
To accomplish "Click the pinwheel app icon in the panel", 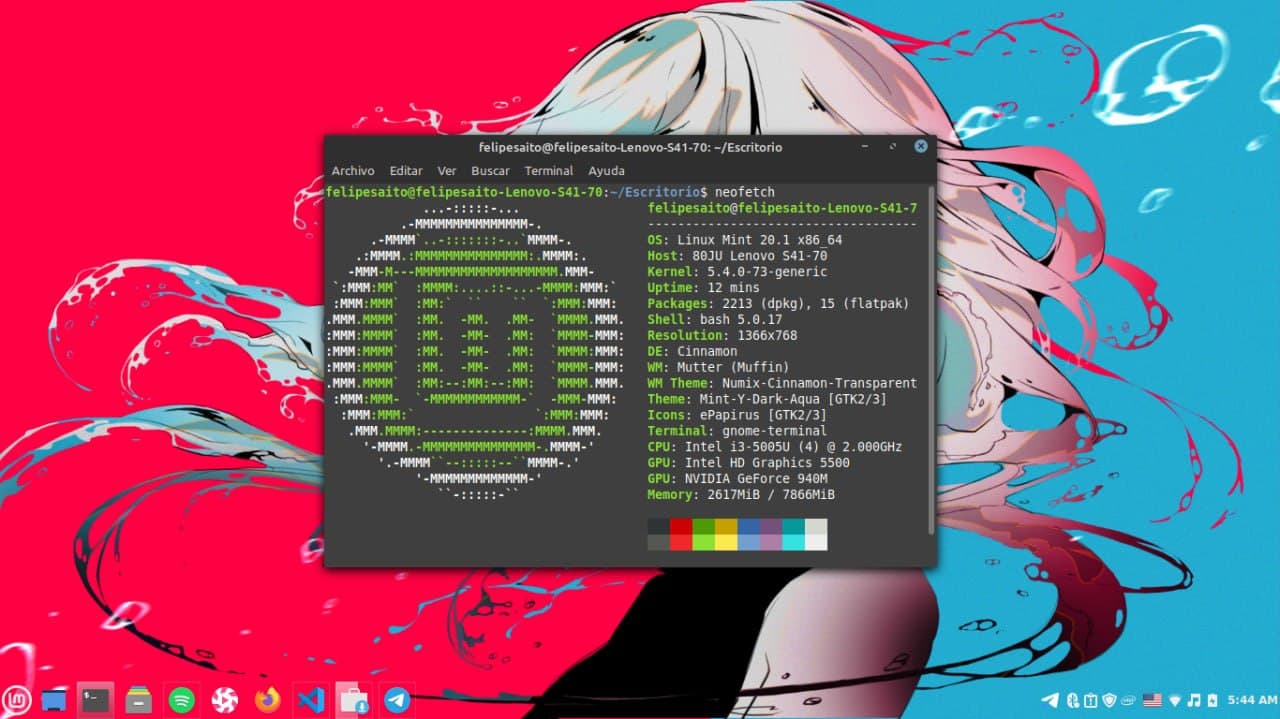I will 225,700.
